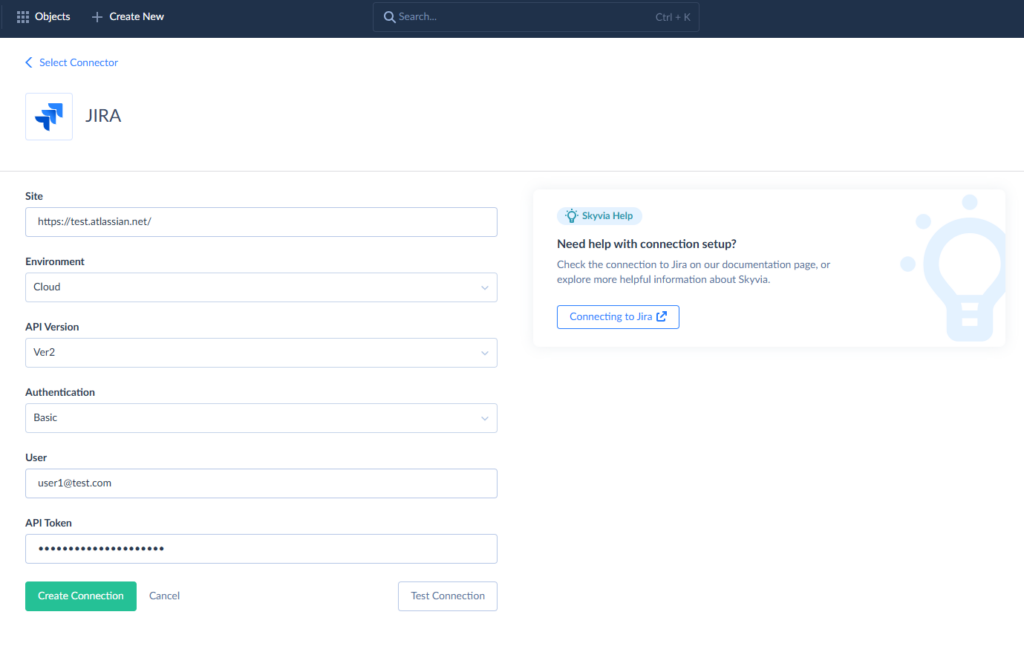Click the lightbulb icon on Skyvia Help badge
The width and height of the screenshot is (1024, 655).
[x=570, y=215]
